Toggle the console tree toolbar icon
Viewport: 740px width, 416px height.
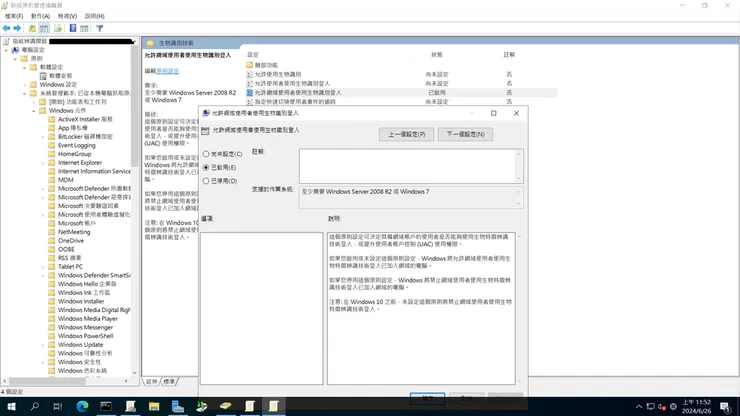click(44, 28)
